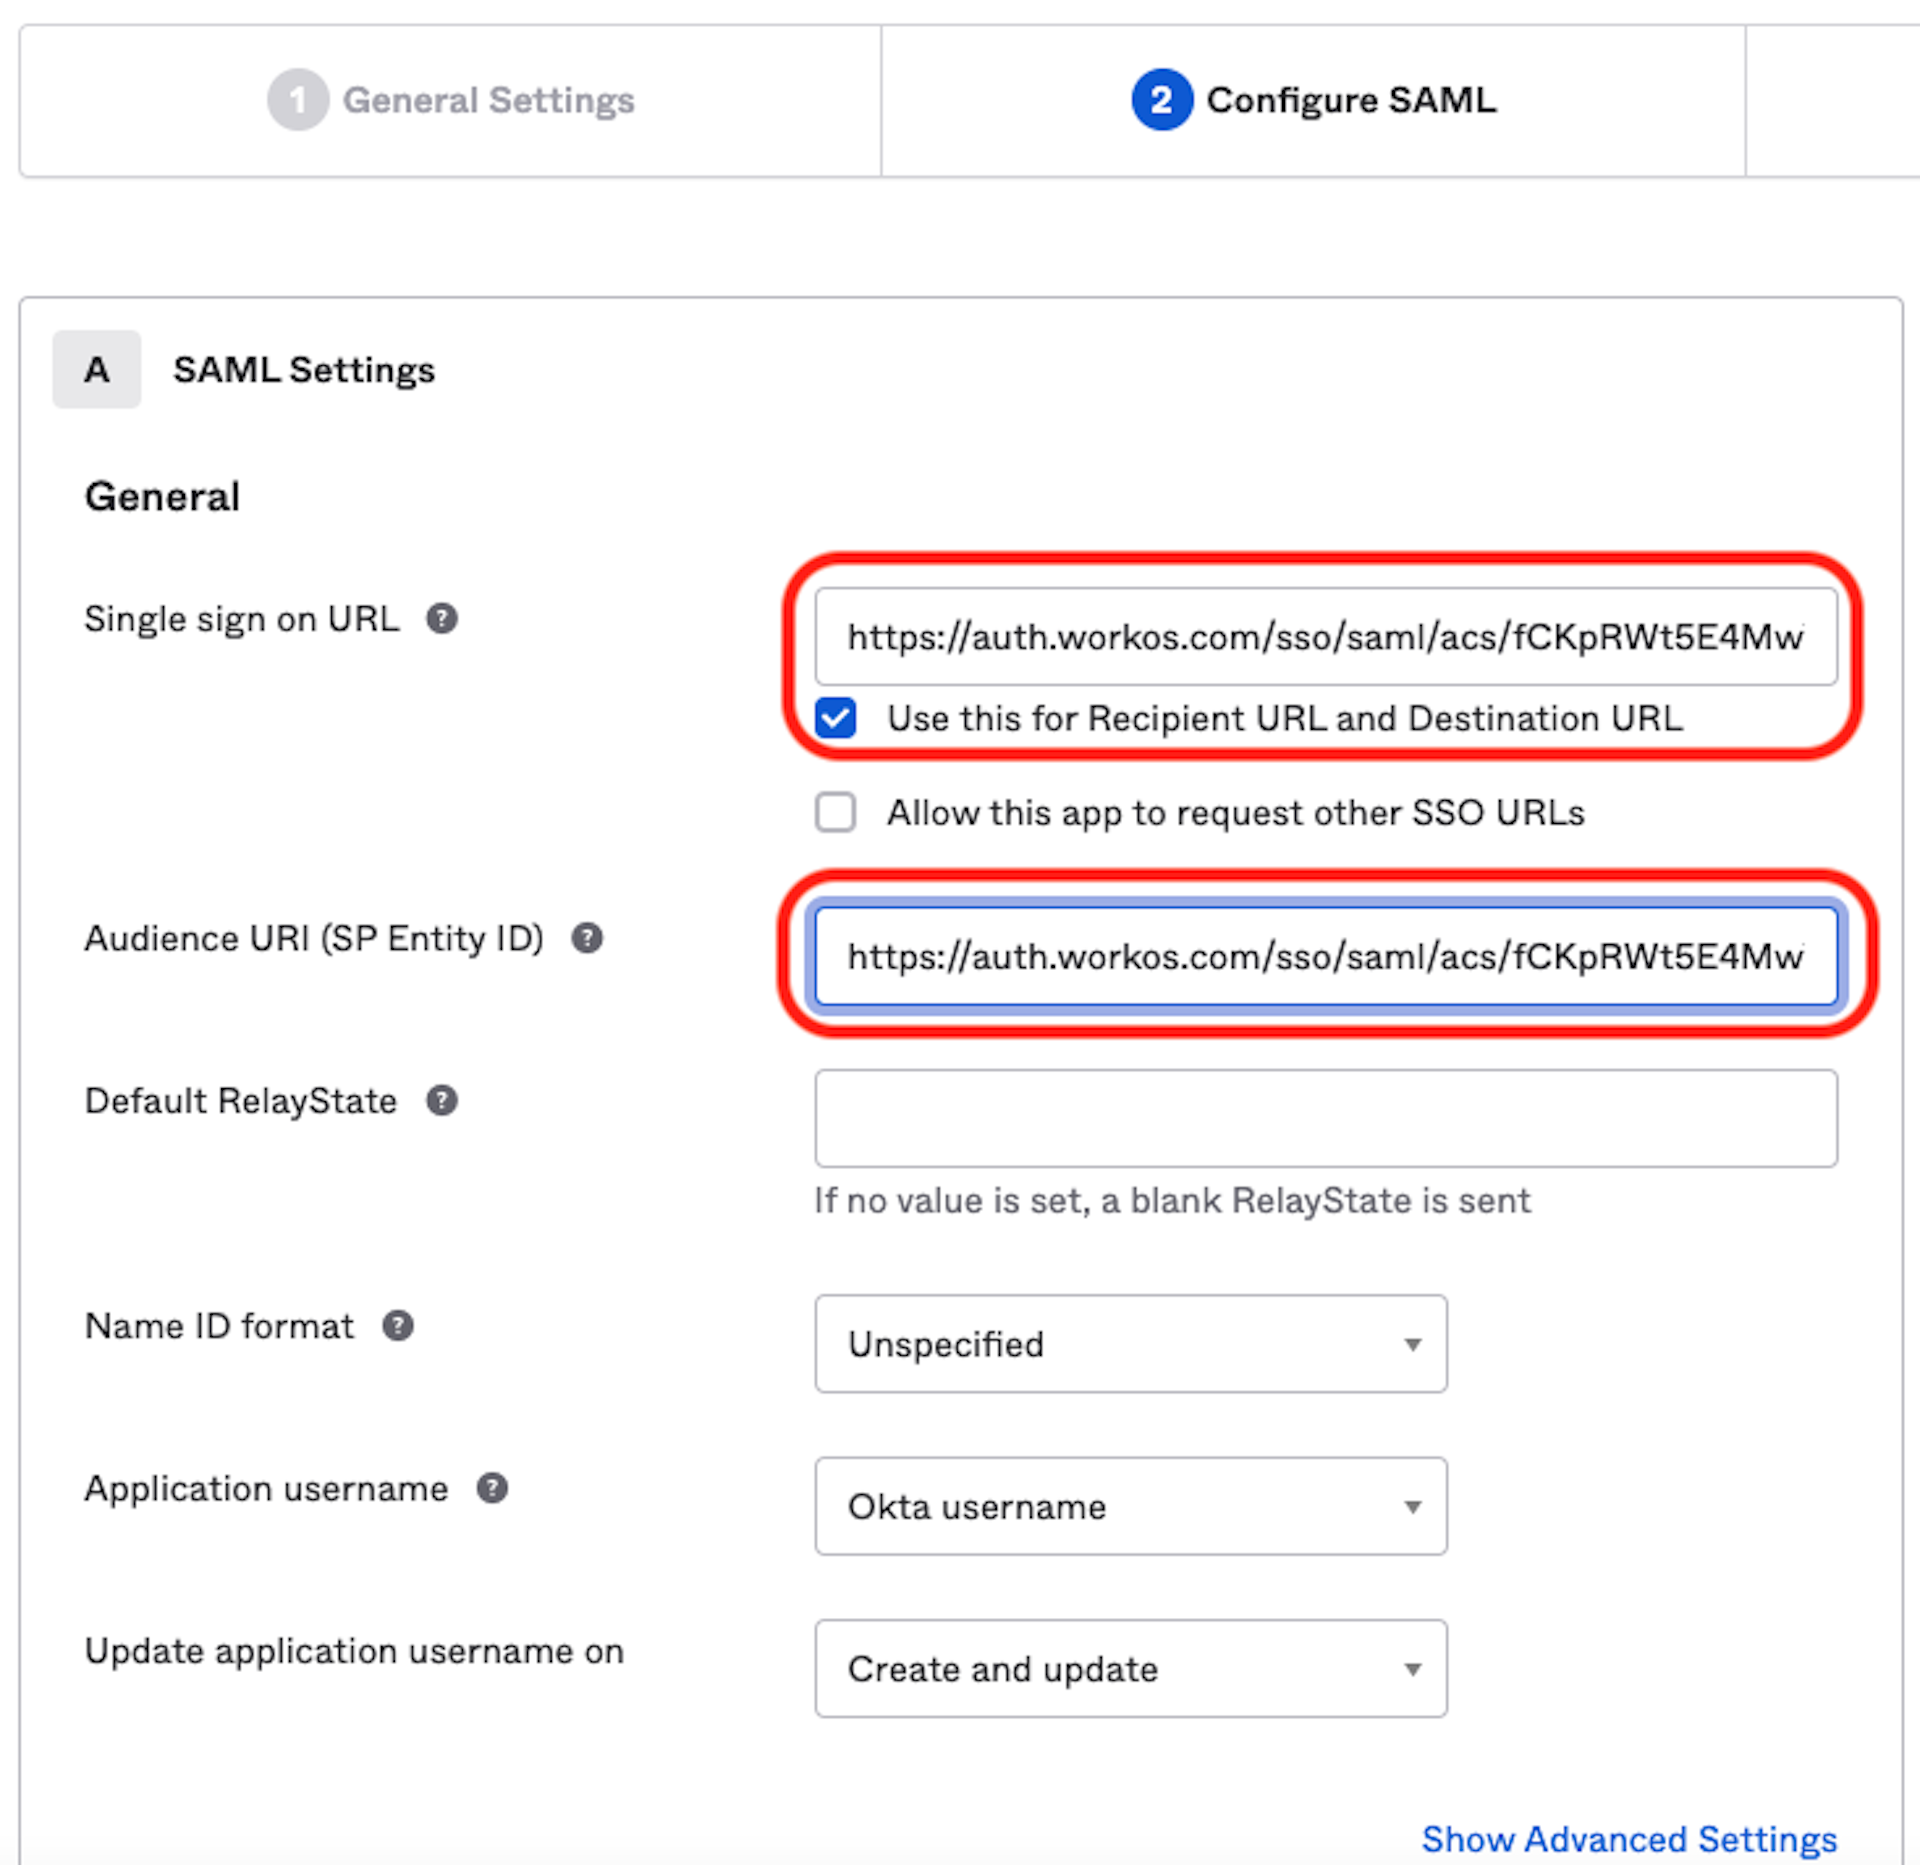
Task: Click help icon next to Single sign on URL
Action: [441, 619]
